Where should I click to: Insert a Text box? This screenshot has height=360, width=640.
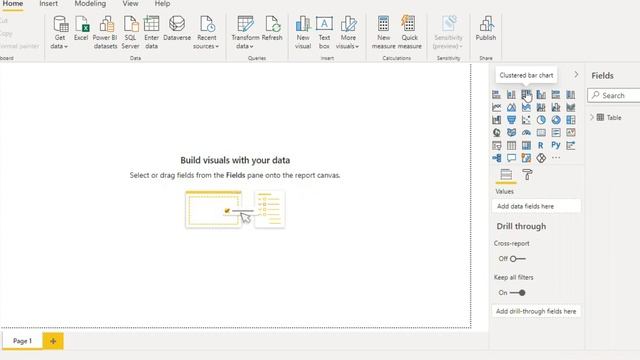324,32
